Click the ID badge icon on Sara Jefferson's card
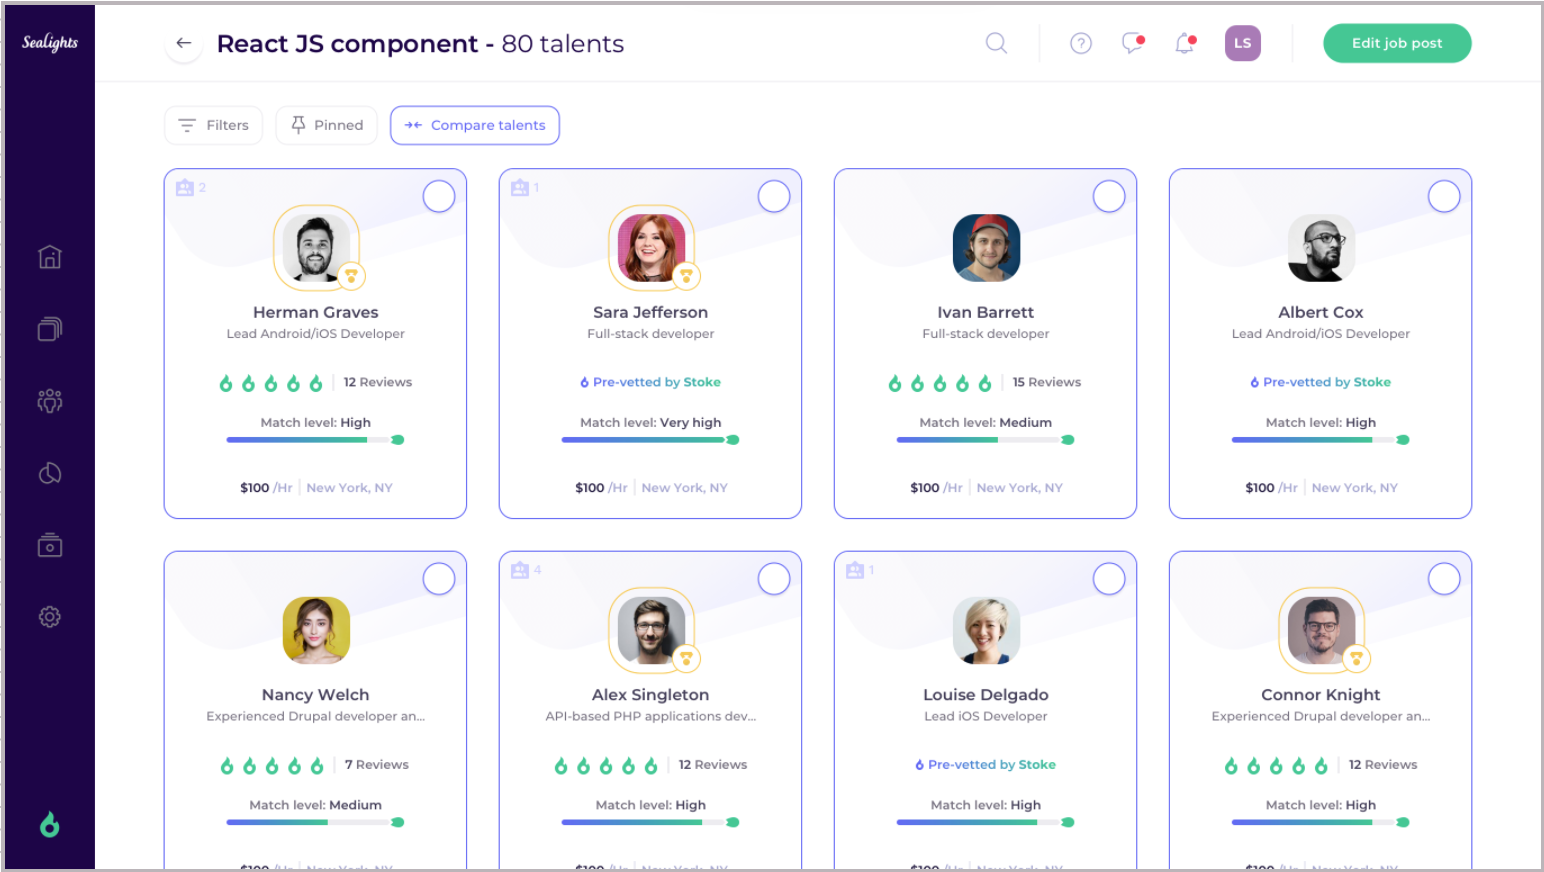The image size is (1544, 872). (520, 188)
